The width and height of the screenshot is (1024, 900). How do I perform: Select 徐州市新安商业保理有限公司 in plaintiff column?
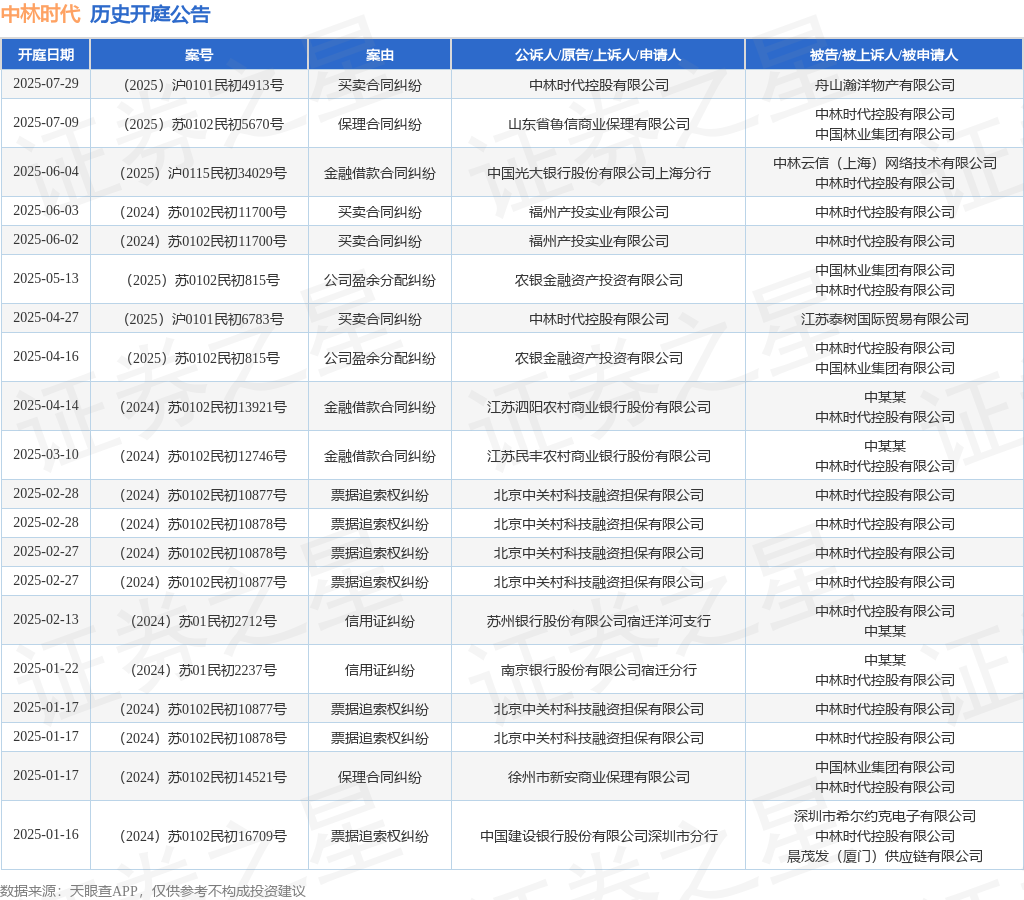click(598, 777)
